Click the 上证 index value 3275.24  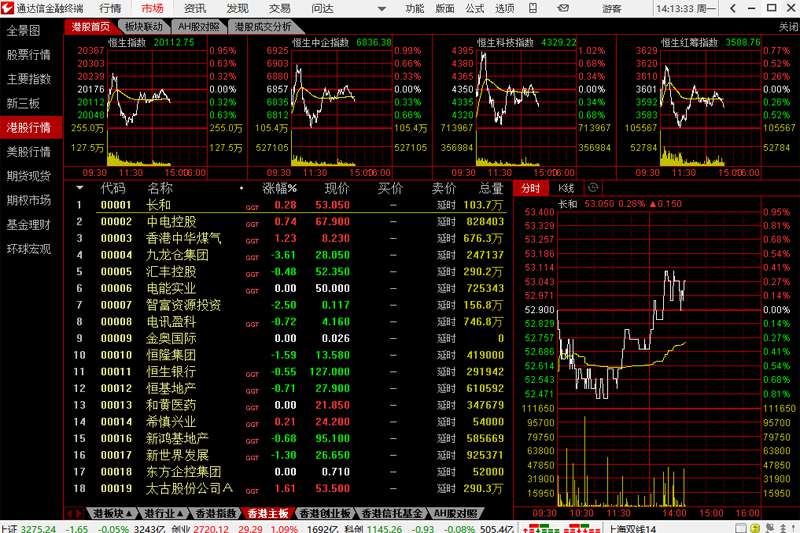coord(38,529)
